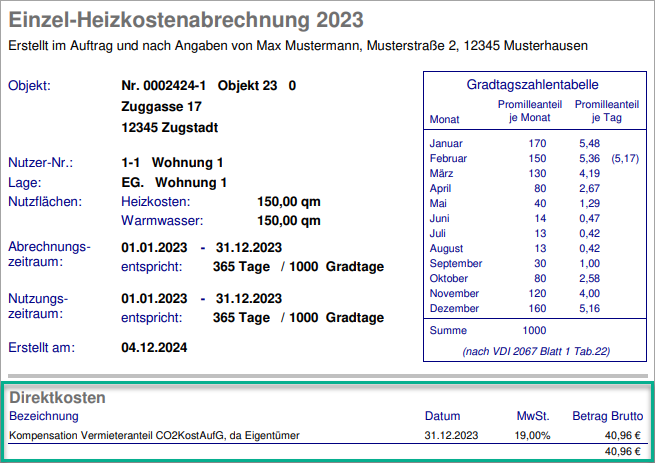Click the "Abrechnungs-zeitraum:" label

(49, 254)
